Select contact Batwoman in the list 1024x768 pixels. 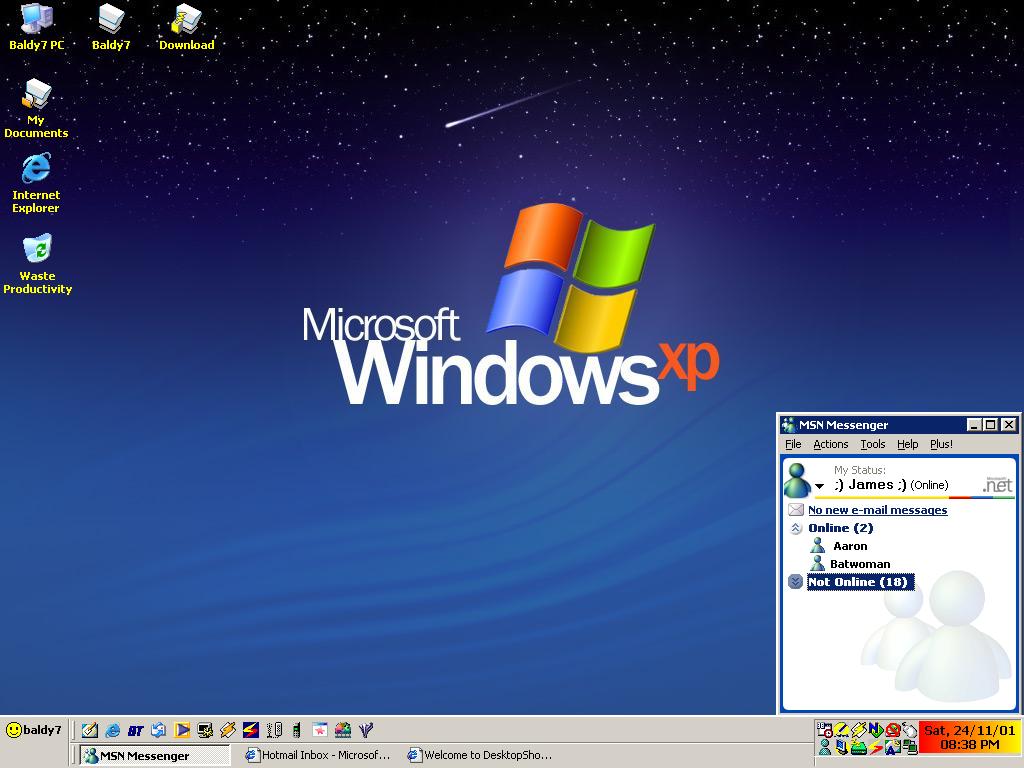(x=859, y=564)
